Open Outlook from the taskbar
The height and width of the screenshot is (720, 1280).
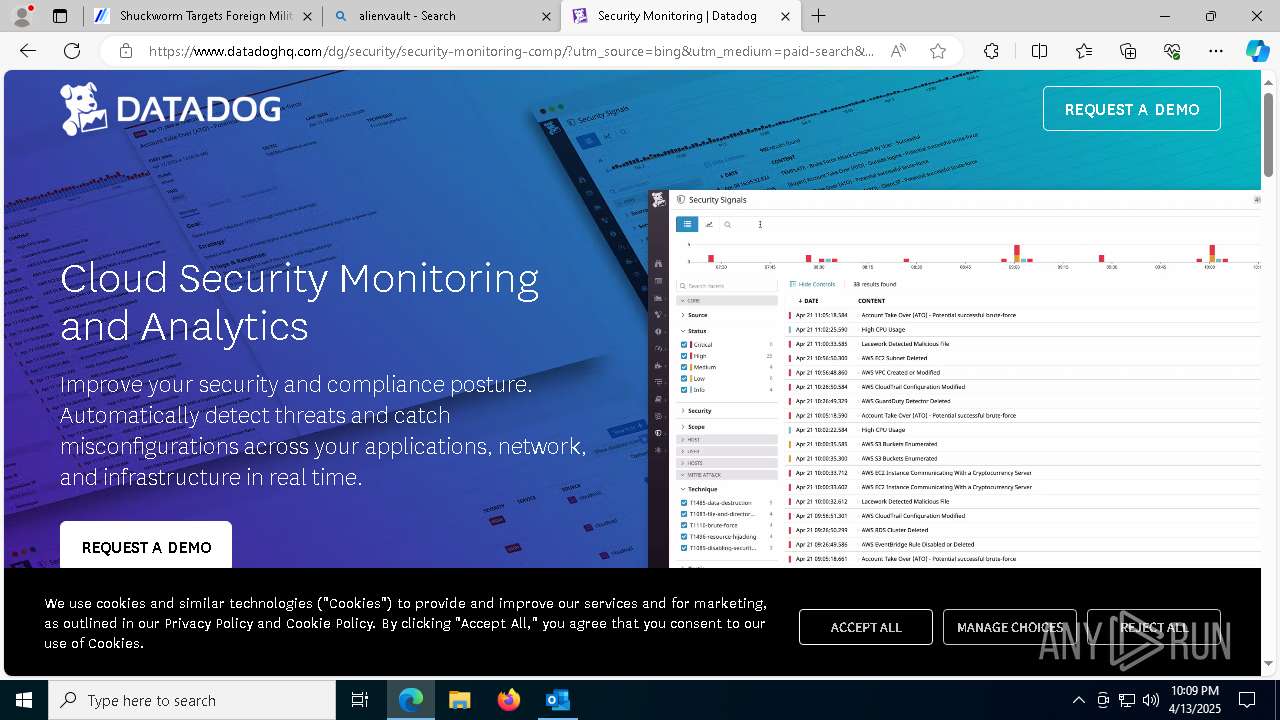pyautogui.click(x=557, y=700)
